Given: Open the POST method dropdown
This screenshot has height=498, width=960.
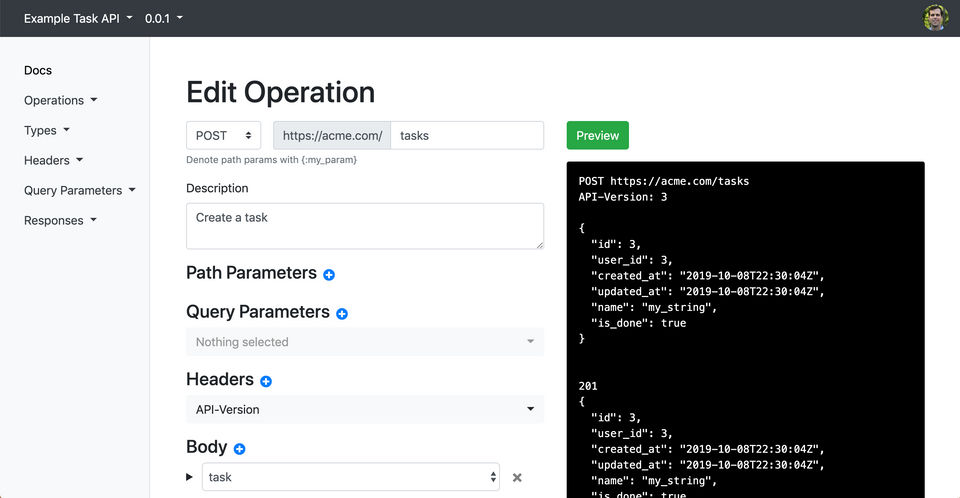Looking at the screenshot, I should (223, 136).
